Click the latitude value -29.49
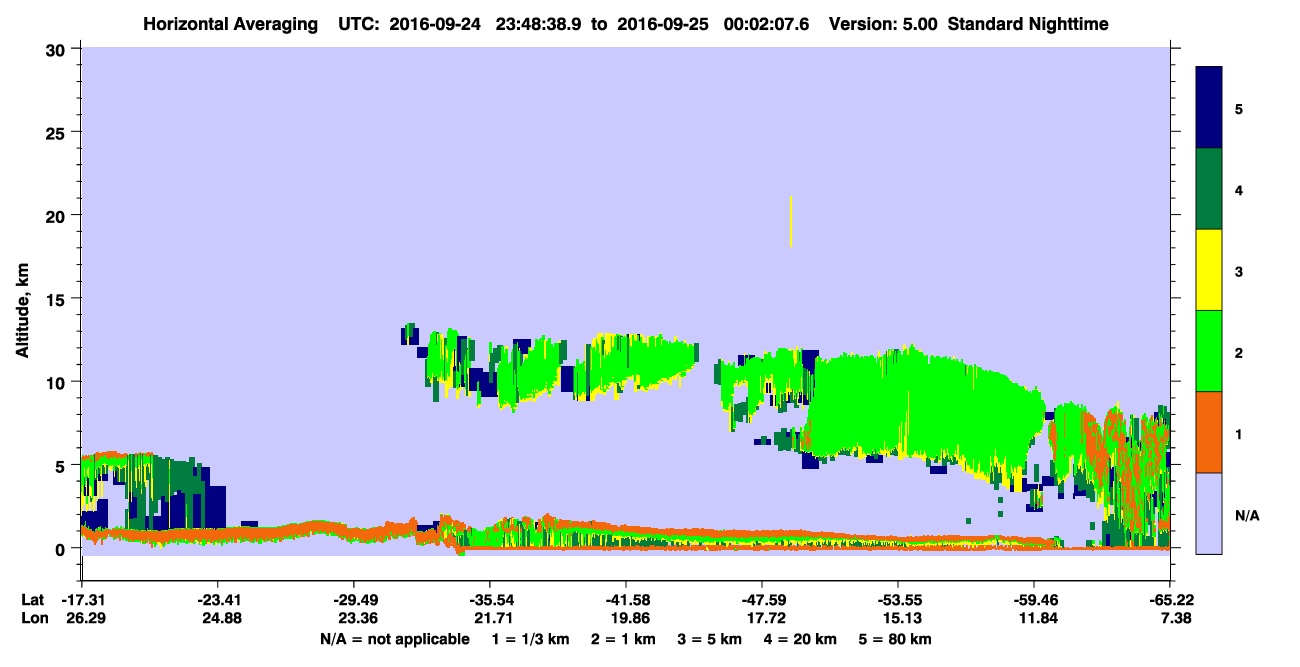 point(354,600)
